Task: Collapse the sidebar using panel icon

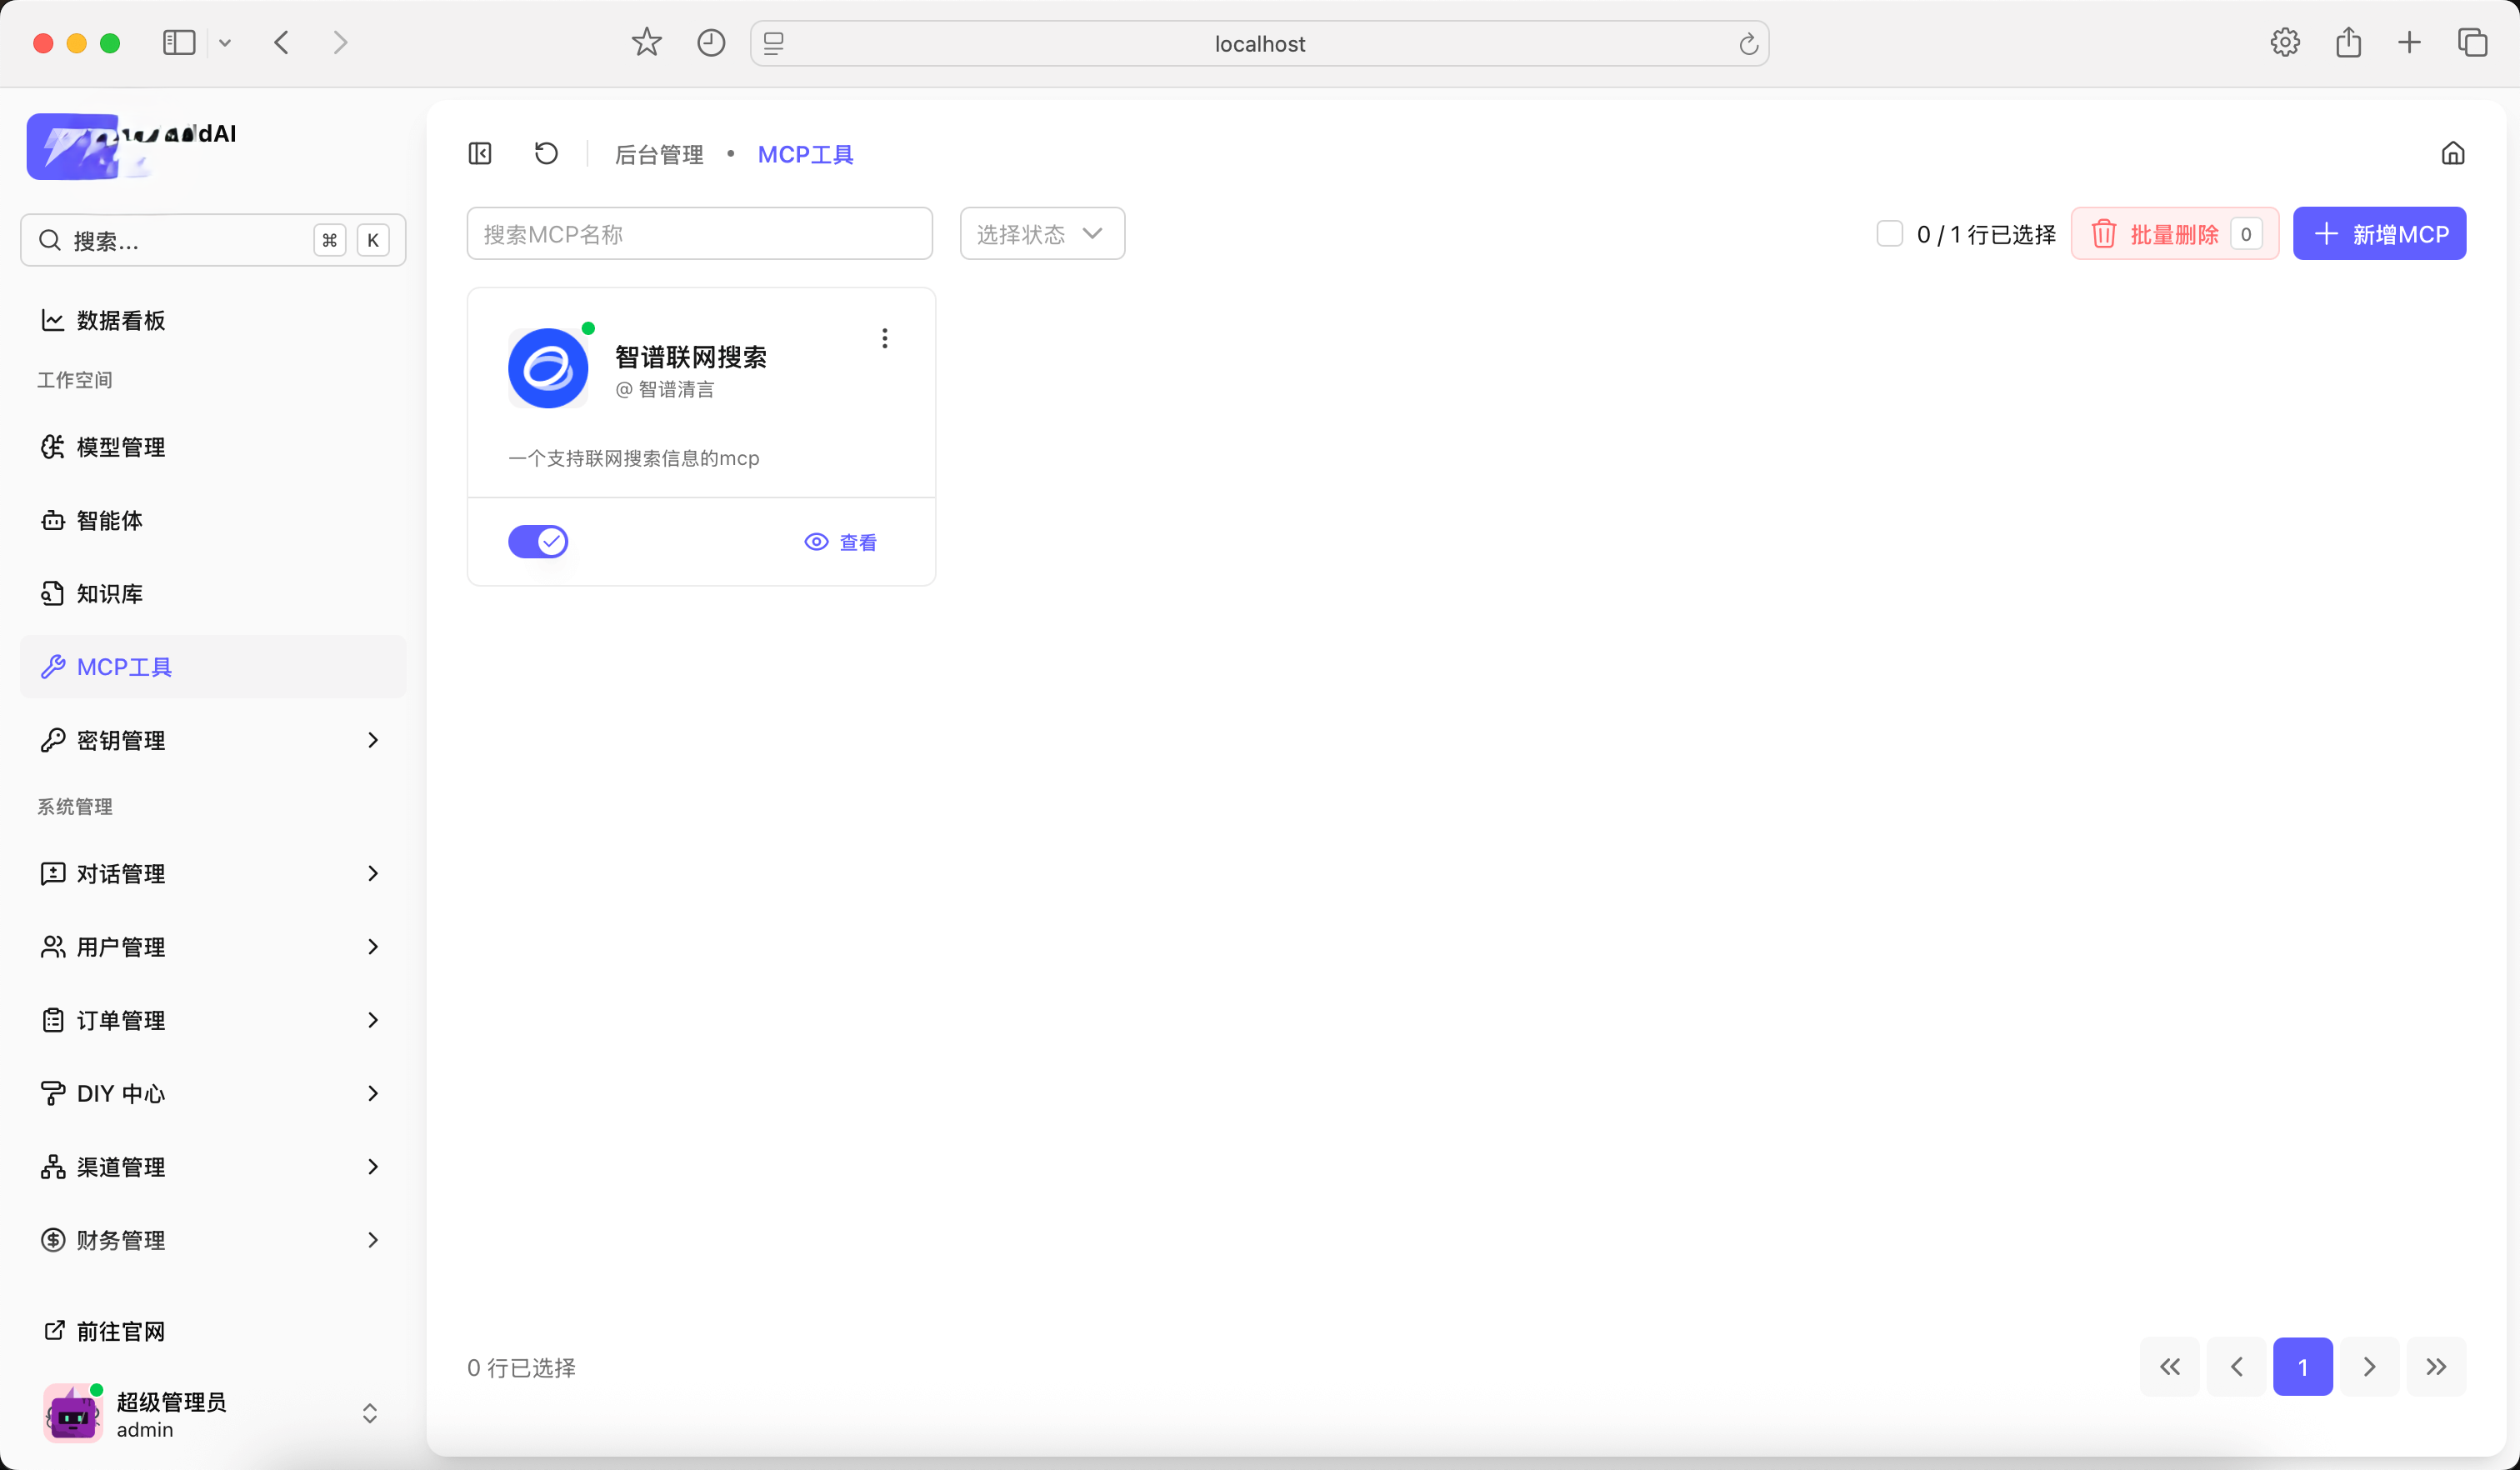Action: point(479,153)
